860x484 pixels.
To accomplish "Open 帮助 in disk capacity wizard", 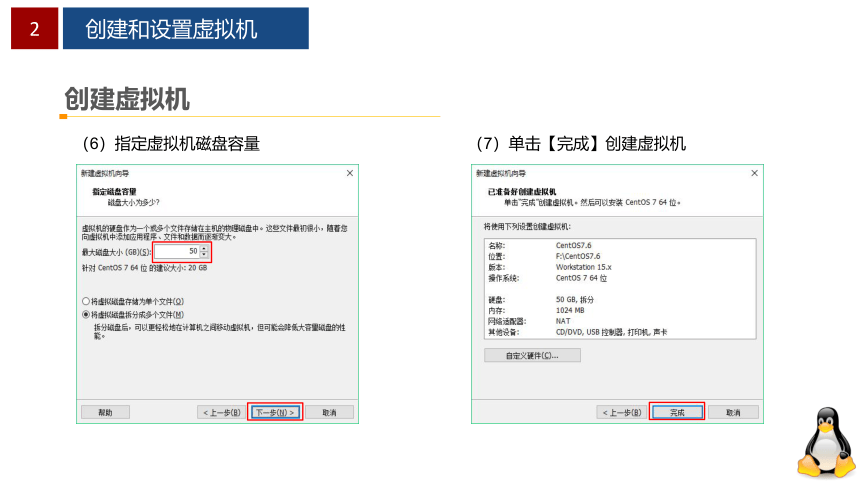I will (105, 412).
